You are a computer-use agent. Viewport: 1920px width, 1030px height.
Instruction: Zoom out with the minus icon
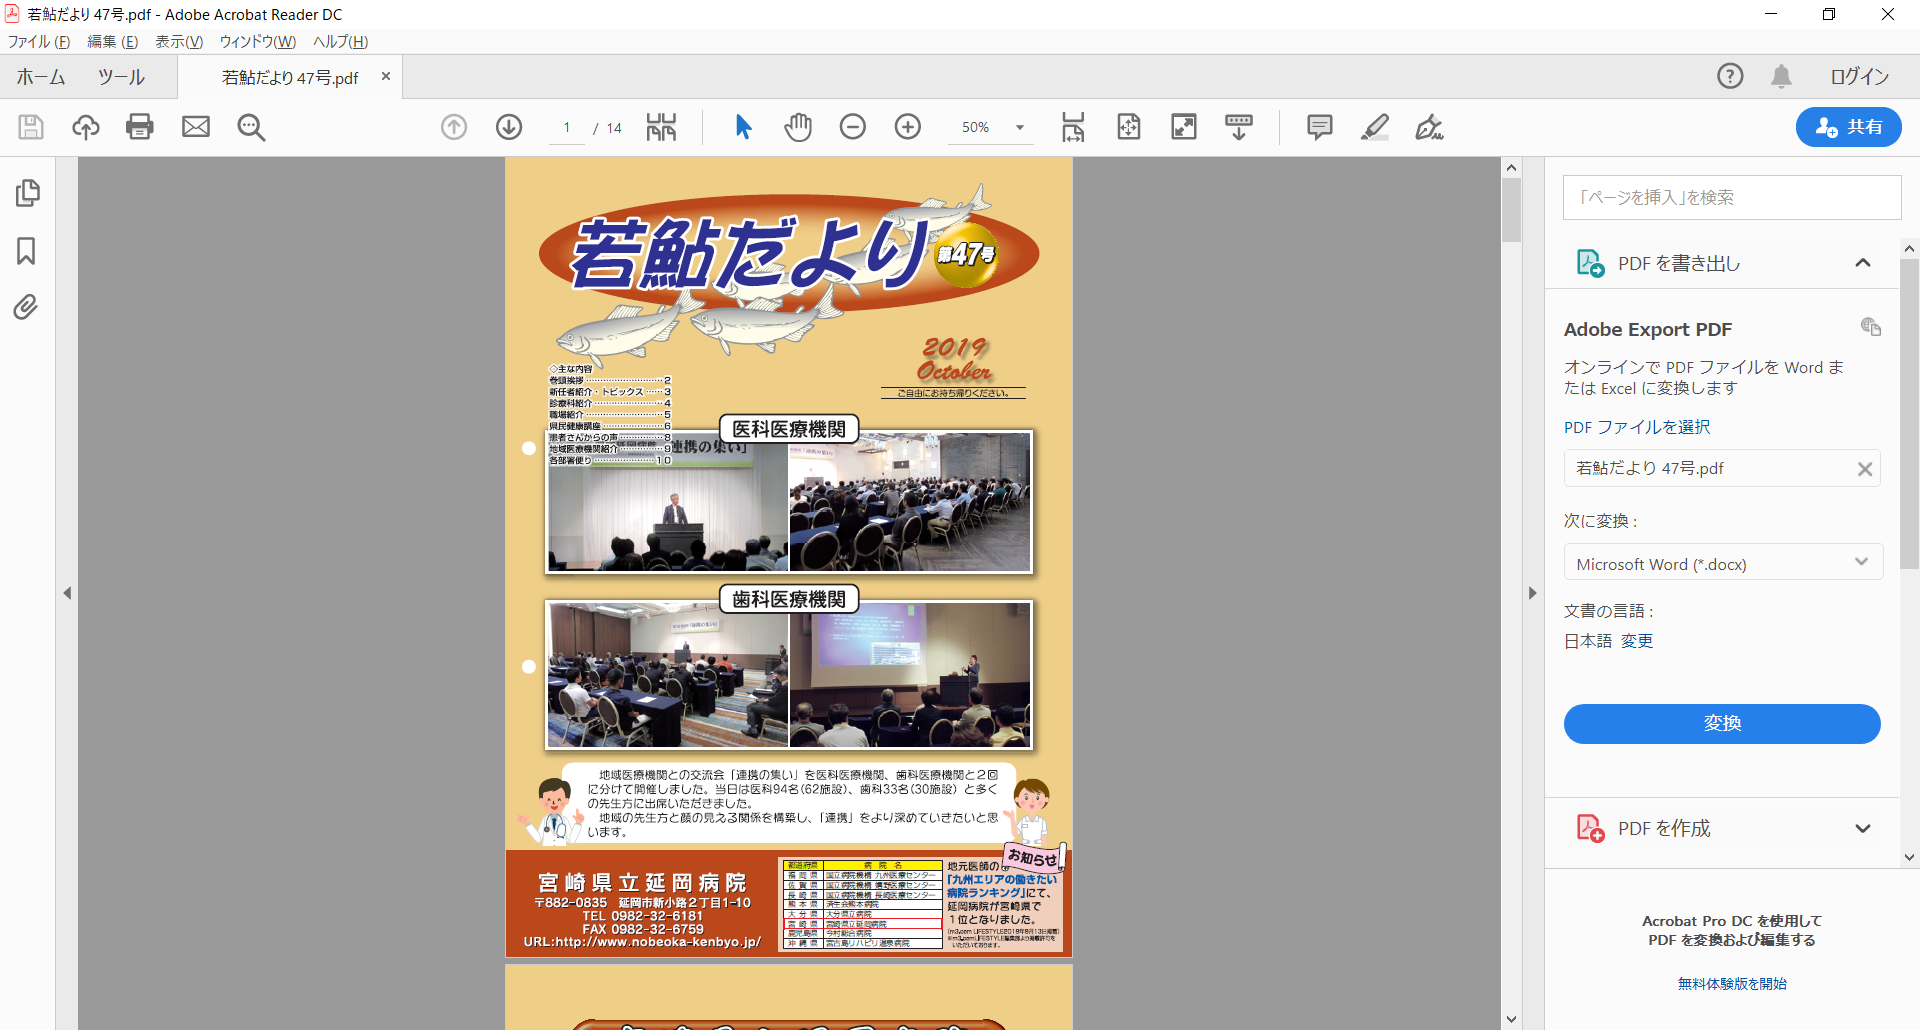853,127
